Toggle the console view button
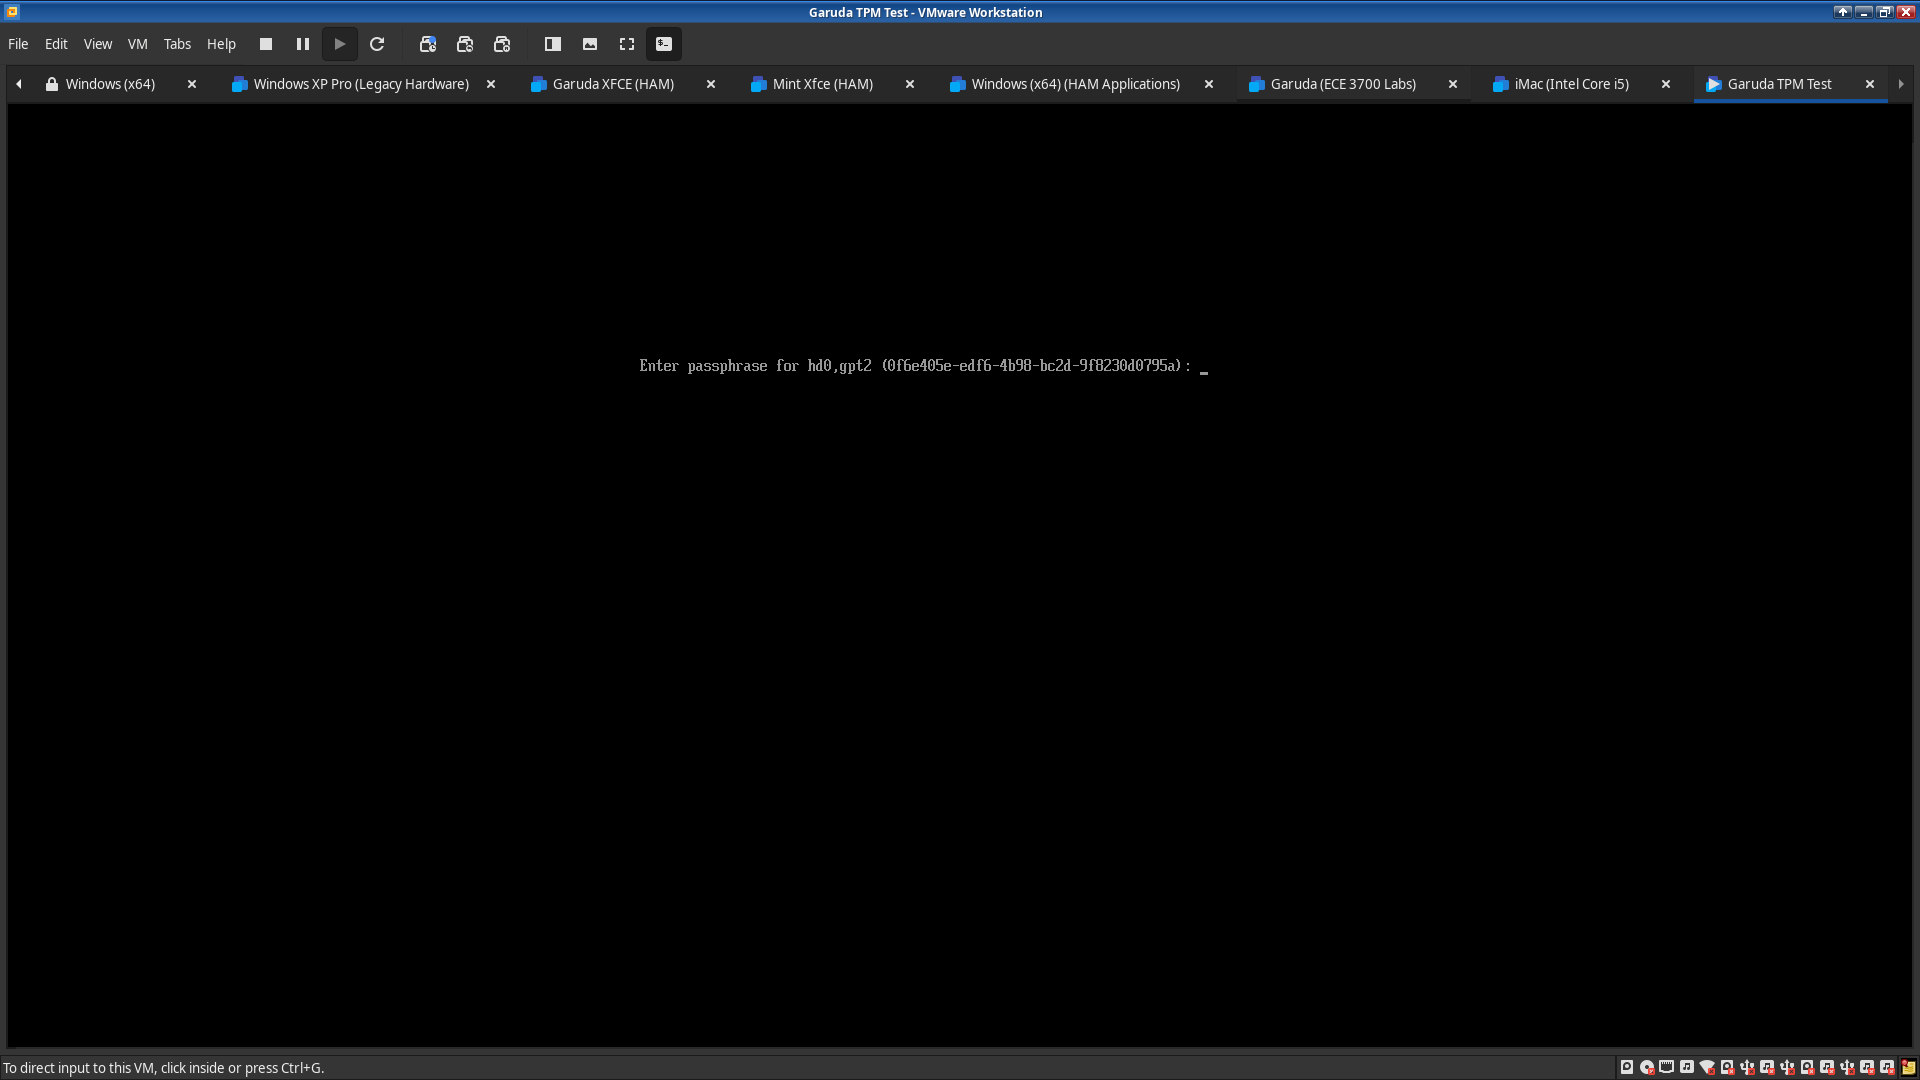 [664, 44]
